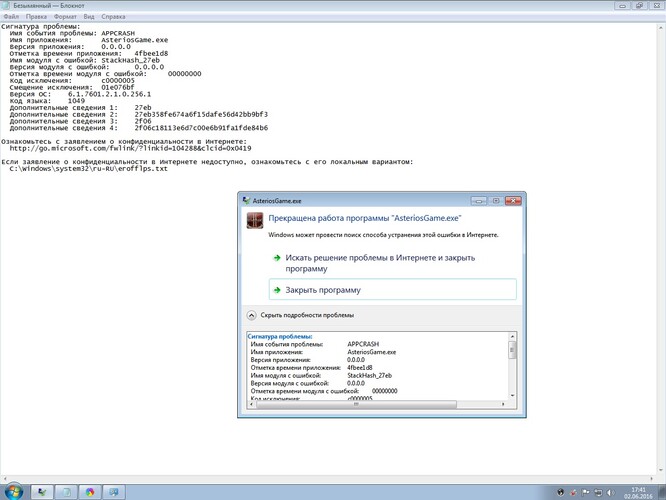
Task: Click OS version 6.1.7601.2.1.0.256.1 in Notepad
Action: (110, 94)
